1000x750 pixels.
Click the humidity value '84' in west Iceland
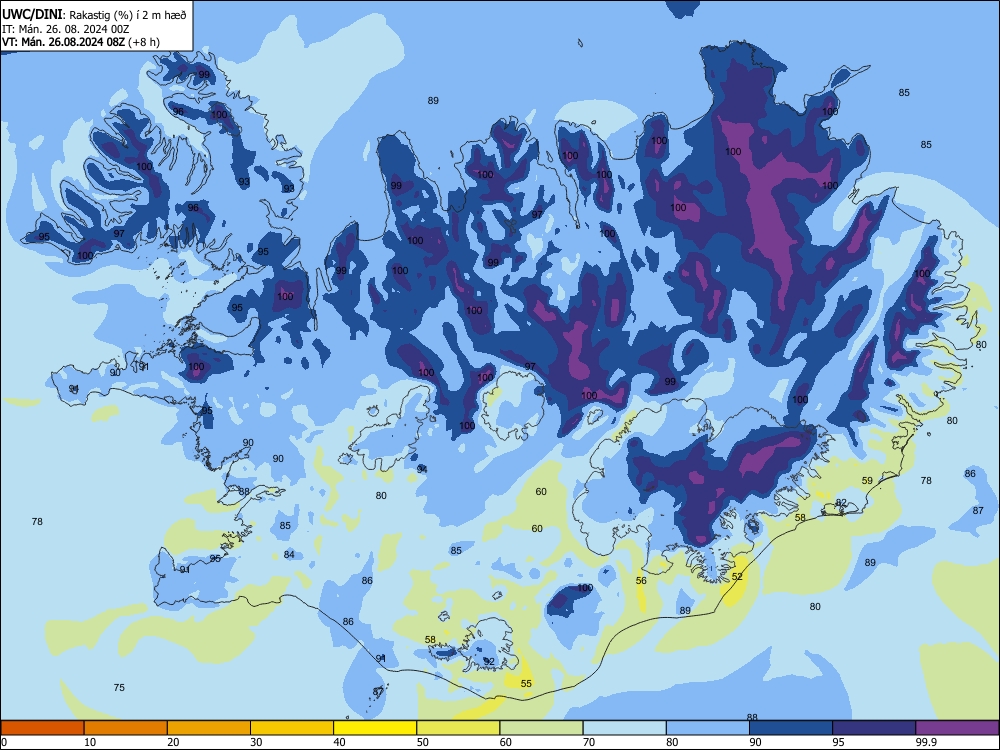(x=290, y=555)
